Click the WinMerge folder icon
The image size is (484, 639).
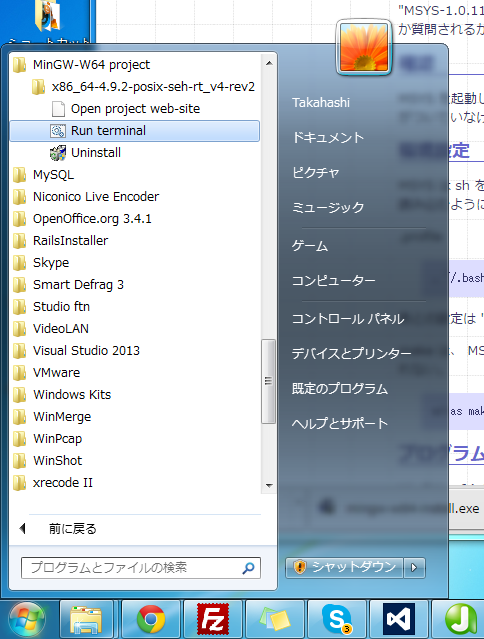19,417
